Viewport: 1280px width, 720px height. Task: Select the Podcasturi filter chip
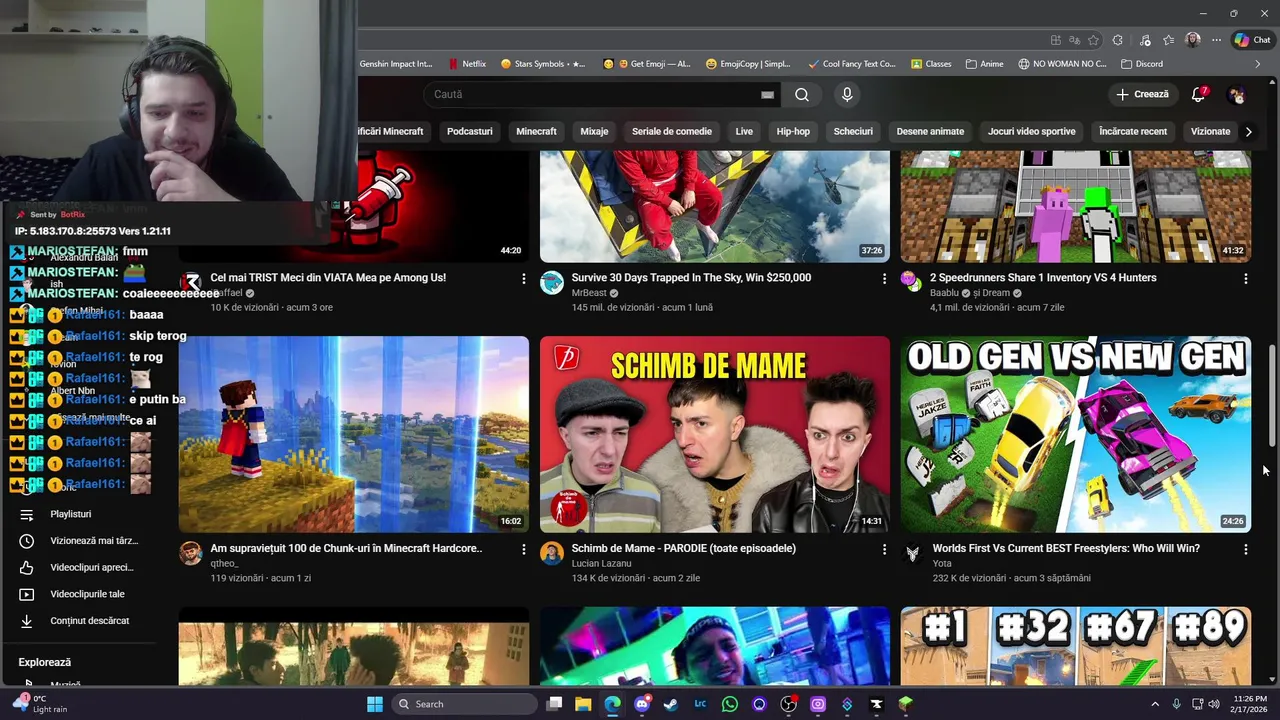pyautogui.click(x=469, y=131)
